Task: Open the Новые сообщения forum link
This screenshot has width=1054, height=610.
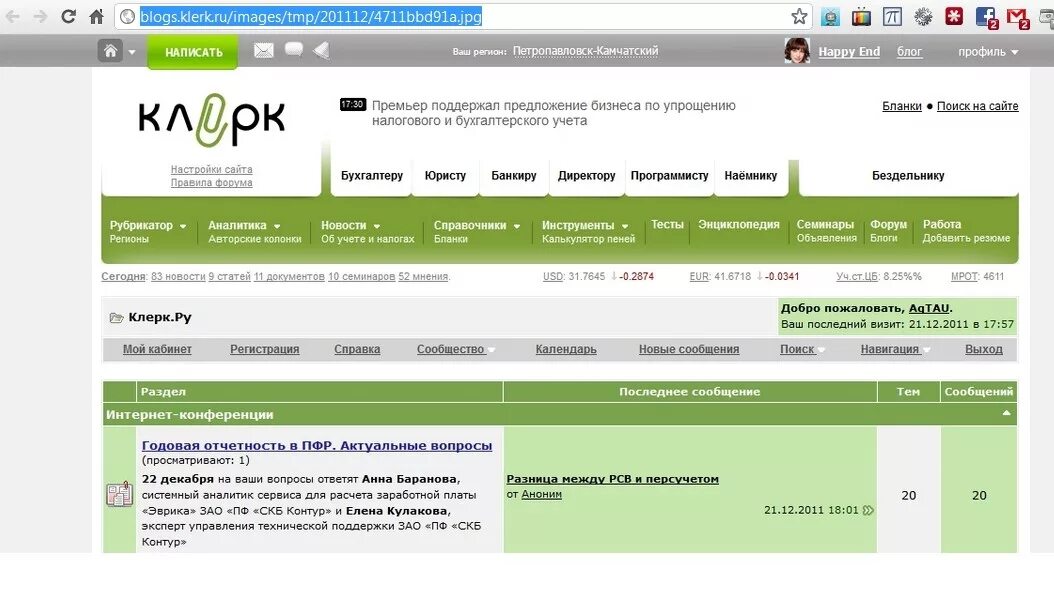Action: [689, 350]
